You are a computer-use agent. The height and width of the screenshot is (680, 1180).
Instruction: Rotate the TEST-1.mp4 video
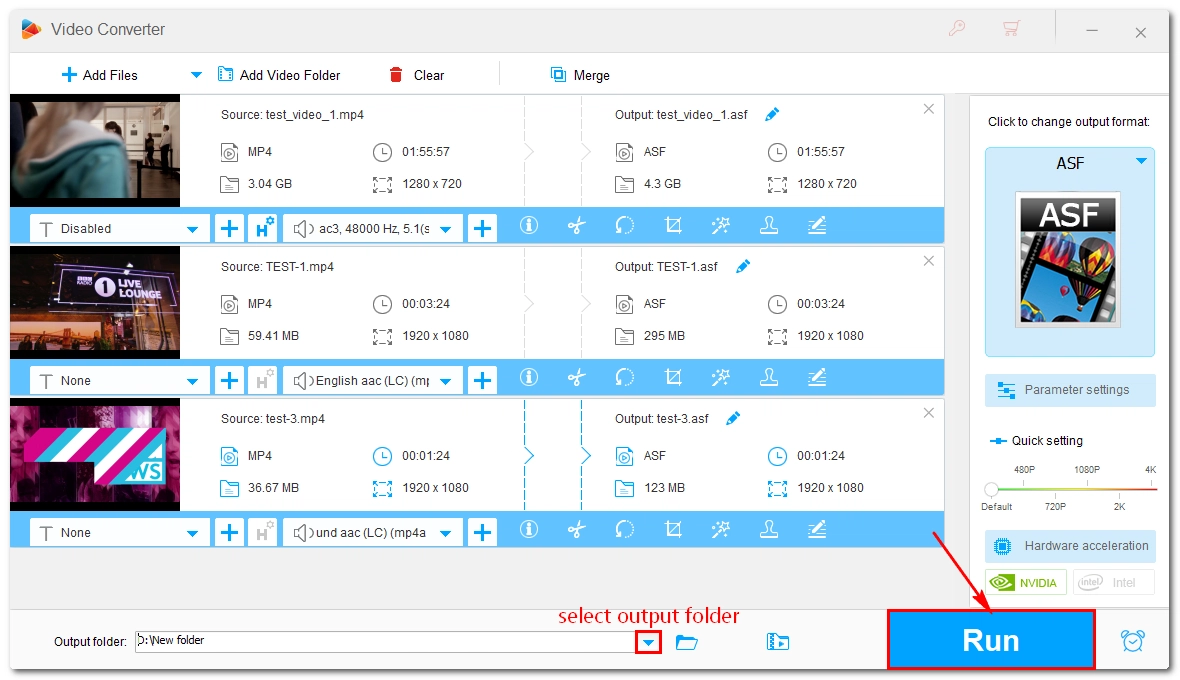coord(625,377)
